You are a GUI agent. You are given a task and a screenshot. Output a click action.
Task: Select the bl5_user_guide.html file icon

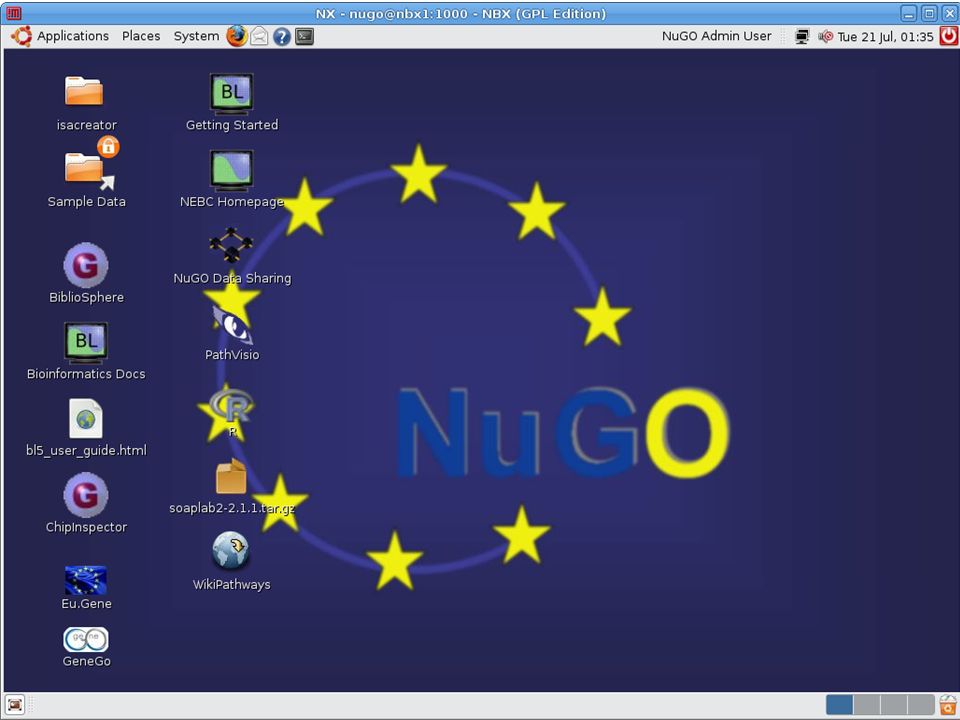pos(86,419)
